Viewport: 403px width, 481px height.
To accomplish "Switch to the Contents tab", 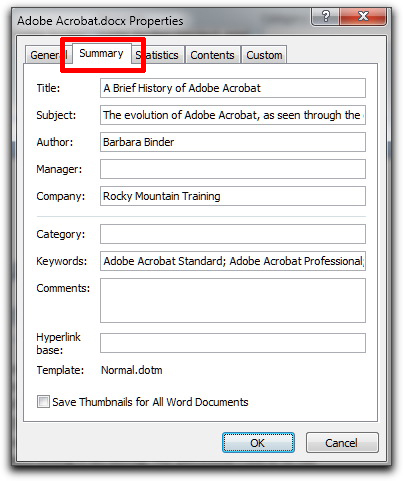I will [x=212, y=55].
